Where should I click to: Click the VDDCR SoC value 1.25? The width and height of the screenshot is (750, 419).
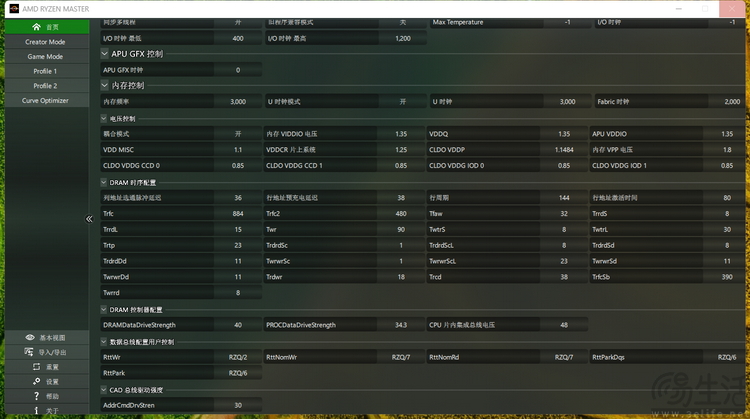click(401, 150)
